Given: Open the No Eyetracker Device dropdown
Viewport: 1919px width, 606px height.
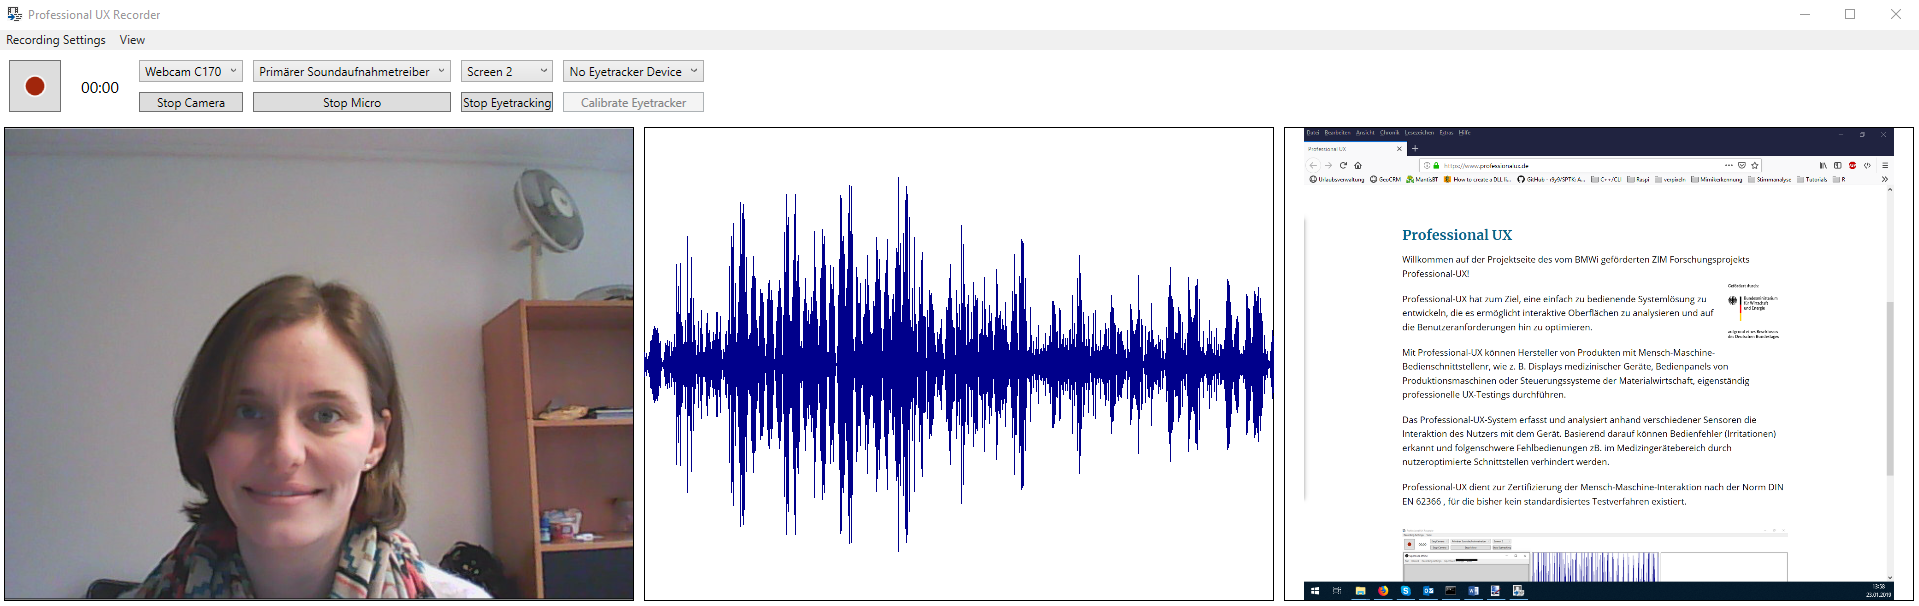Looking at the screenshot, I should [633, 72].
